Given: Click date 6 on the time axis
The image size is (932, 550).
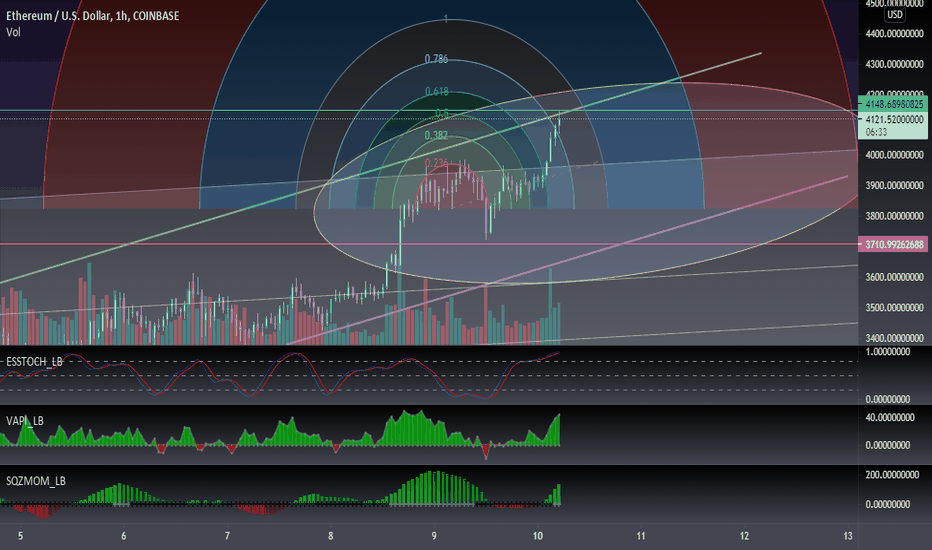Looking at the screenshot, I should [x=124, y=536].
